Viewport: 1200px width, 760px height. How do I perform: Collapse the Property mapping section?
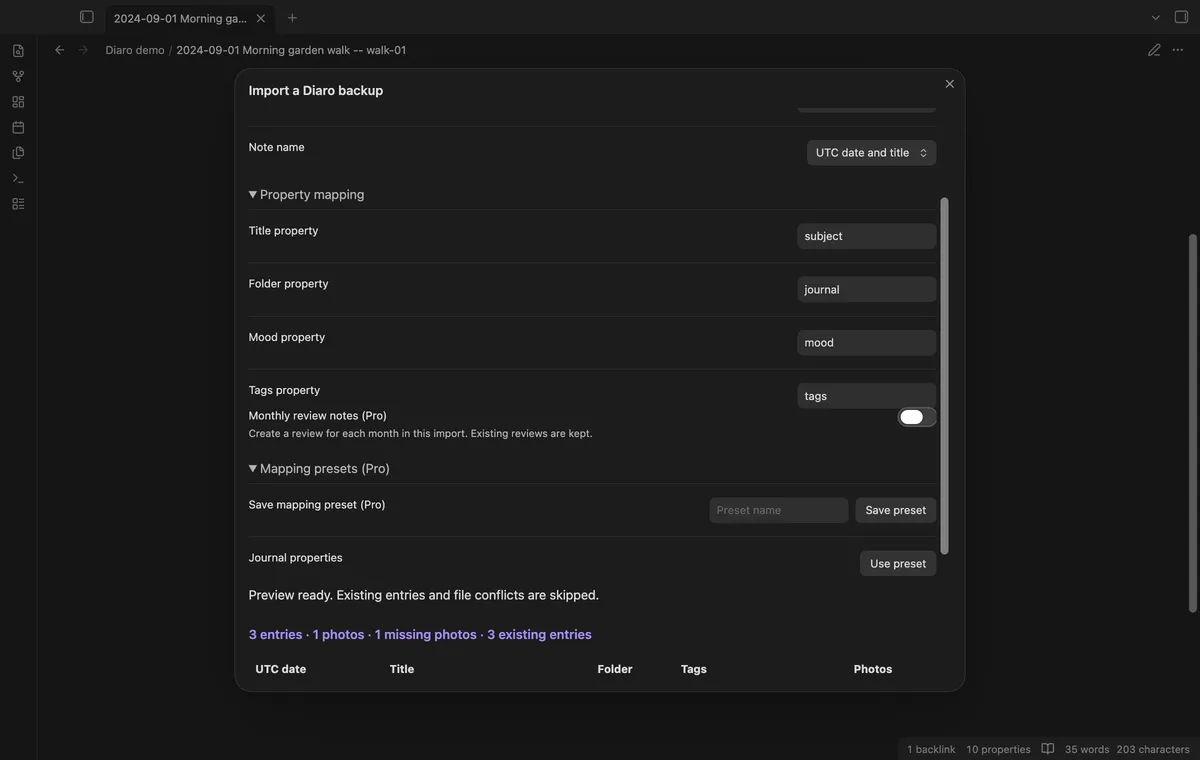pos(306,194)
